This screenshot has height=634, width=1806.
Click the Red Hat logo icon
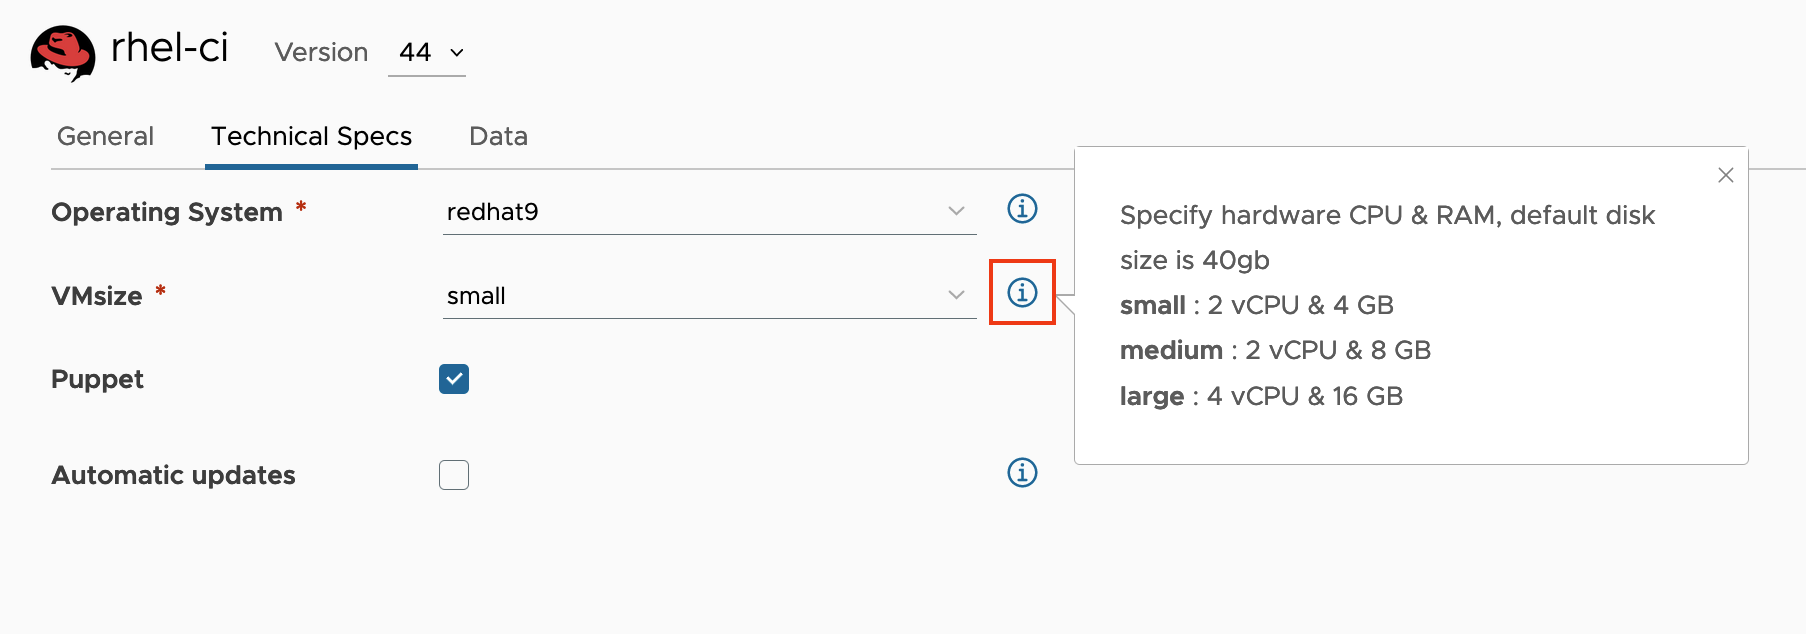pyautogui.click(x=63, y=52)
